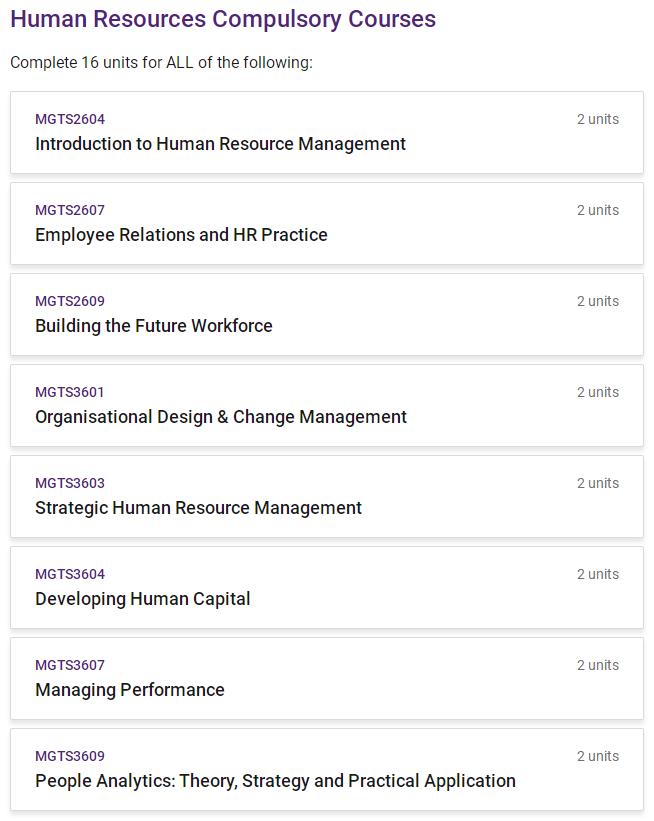Click the 2 units label for MGTS3601
The width and height of the screenshot is (654, 821).
click(597, 392)
